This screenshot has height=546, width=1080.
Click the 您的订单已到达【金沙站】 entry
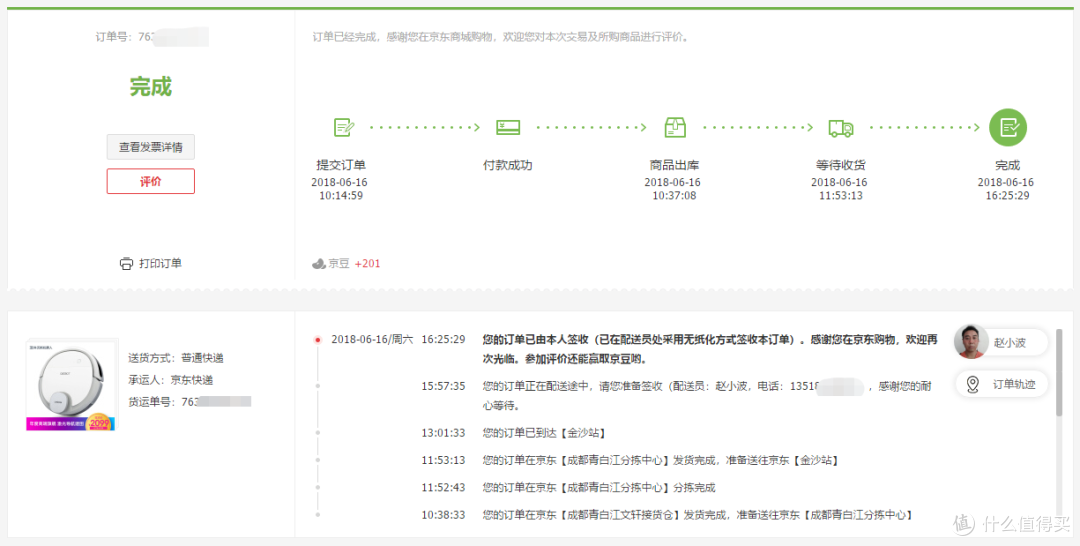tap(544, 432)
